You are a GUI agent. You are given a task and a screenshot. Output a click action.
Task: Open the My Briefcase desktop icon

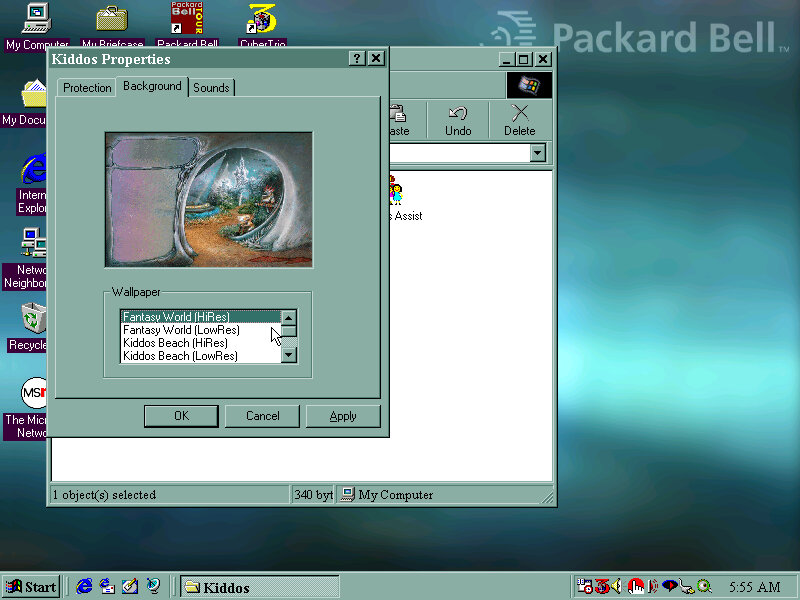(x=112, y=20)
